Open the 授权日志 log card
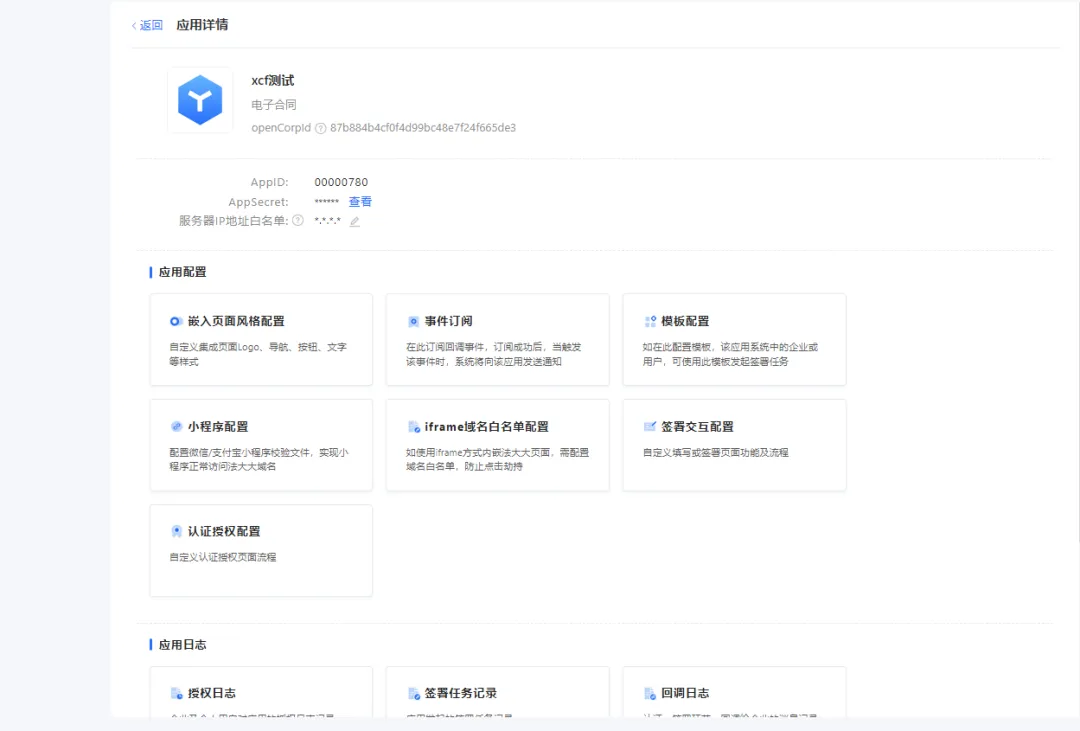 tap(260, 693)
